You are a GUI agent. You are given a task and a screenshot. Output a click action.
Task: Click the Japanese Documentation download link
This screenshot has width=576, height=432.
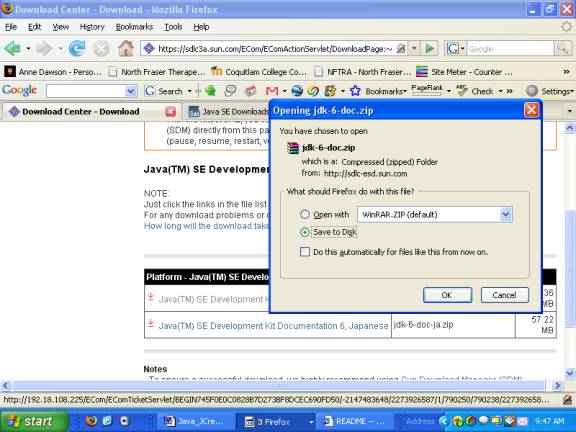pyautogui.click(x=273, y=326)
